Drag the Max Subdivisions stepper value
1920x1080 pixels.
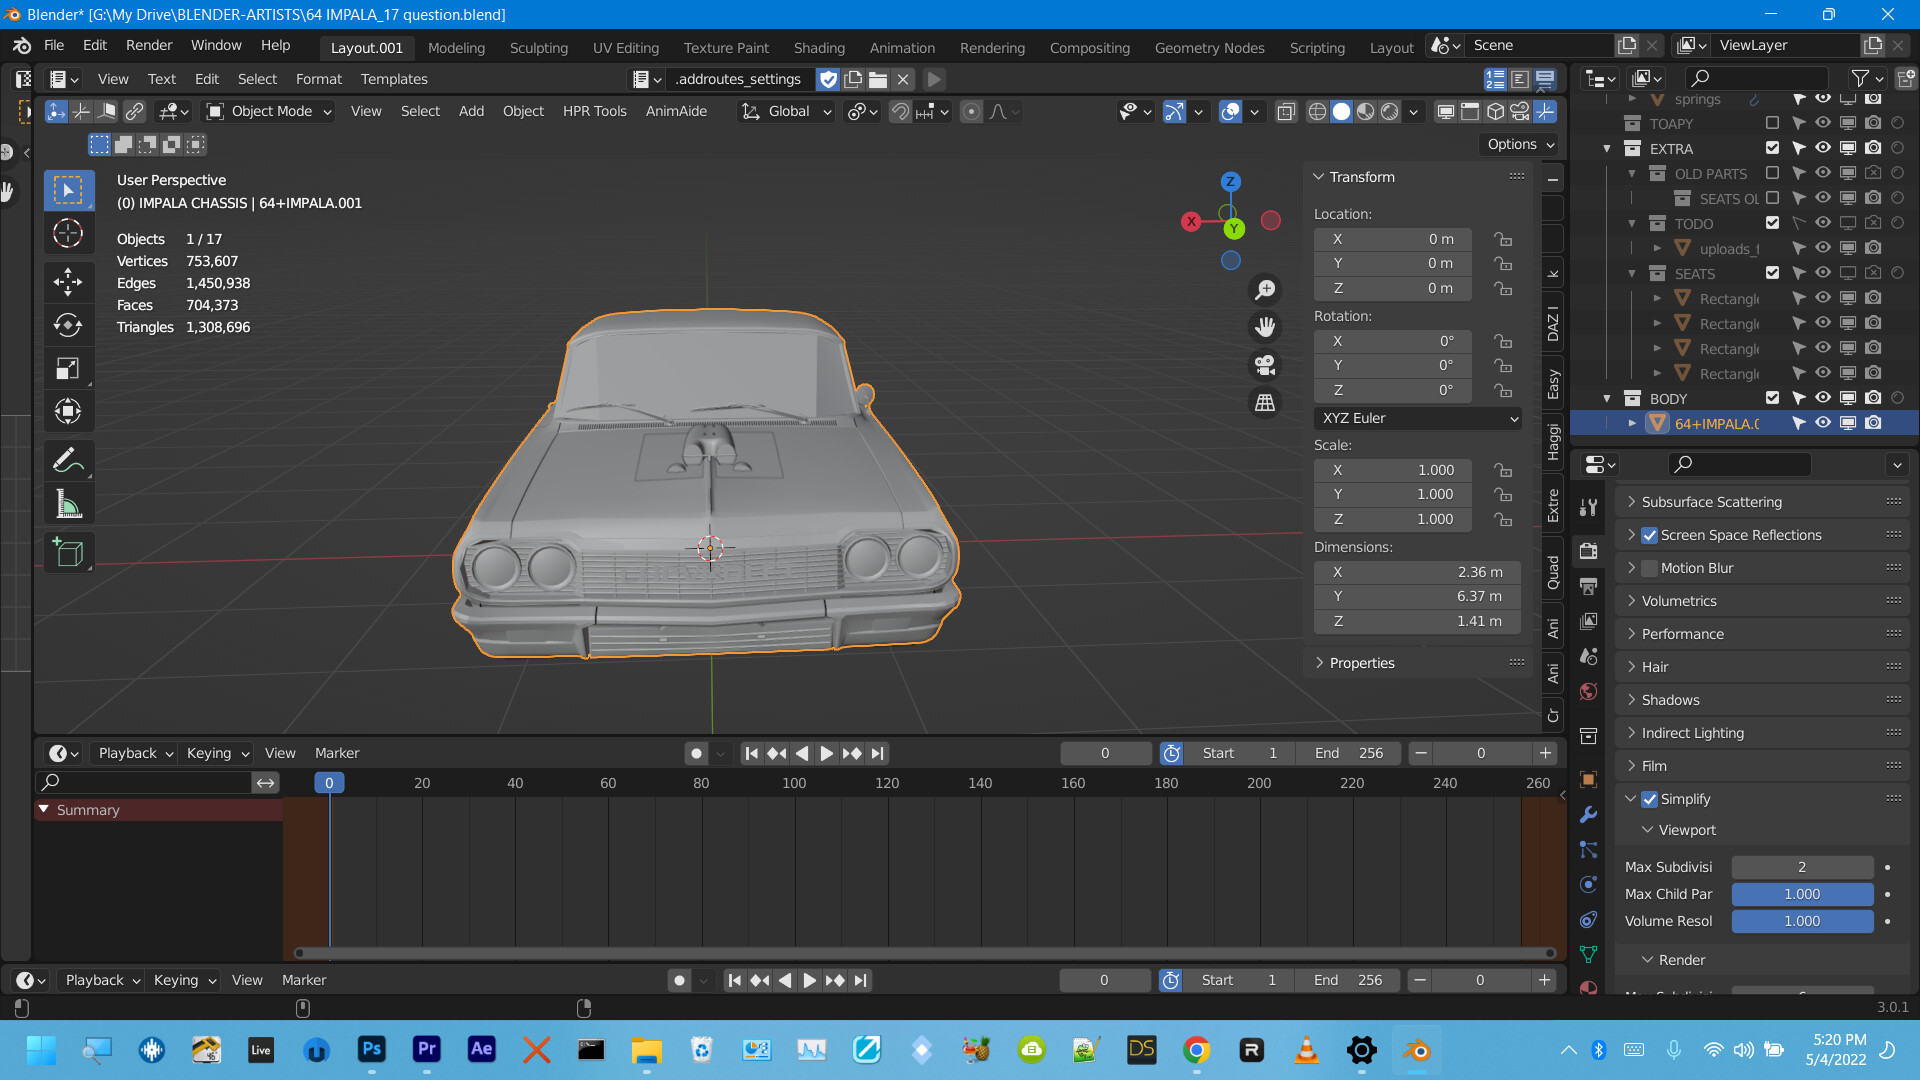click(1801, 866)
